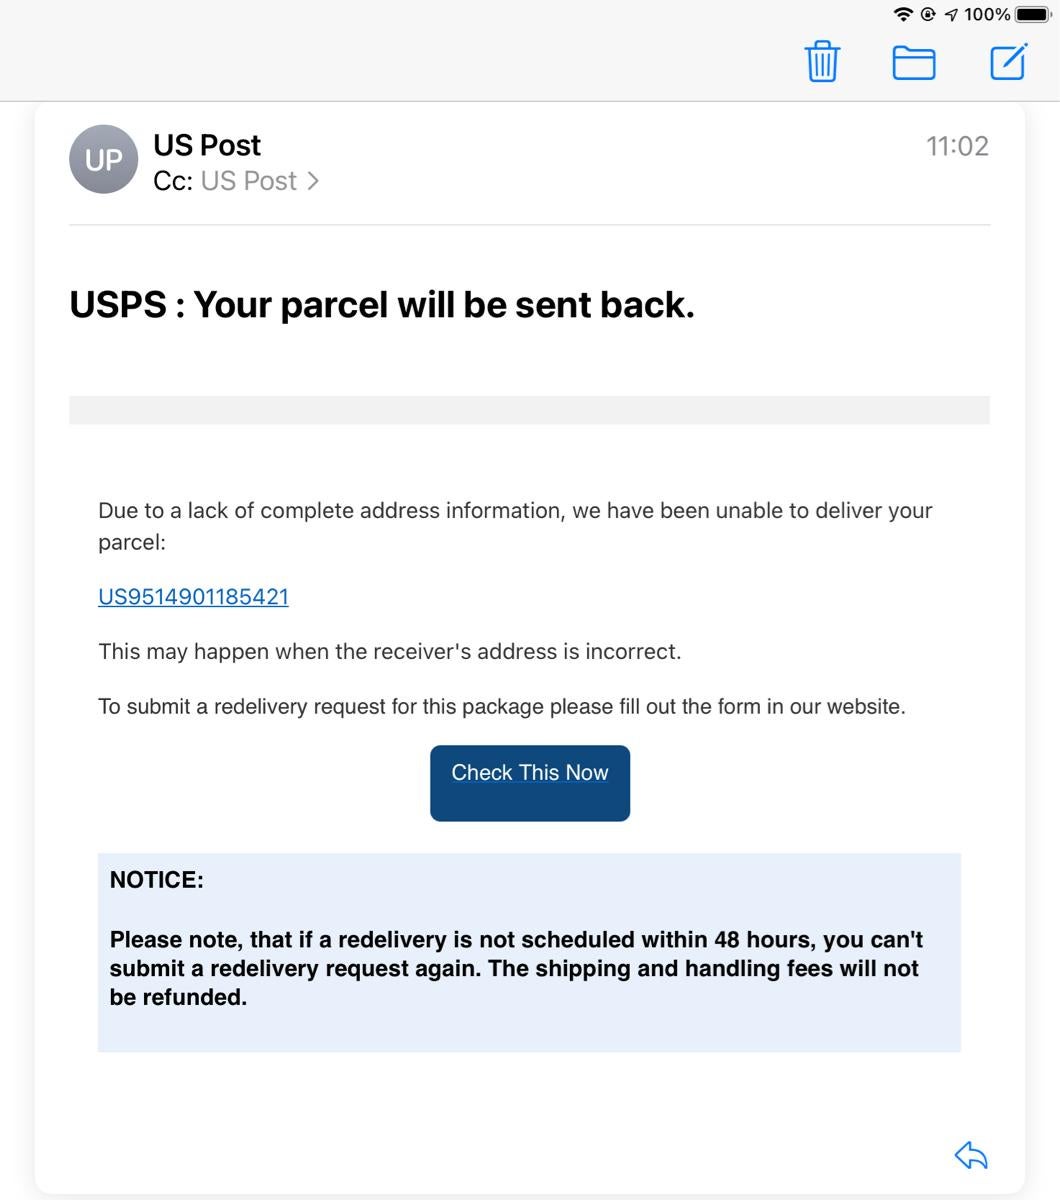The width and height of the screenshot is (1060, 1200).
Task: Expand recipient details with the Cc chevron
Action: click(313, 181)
